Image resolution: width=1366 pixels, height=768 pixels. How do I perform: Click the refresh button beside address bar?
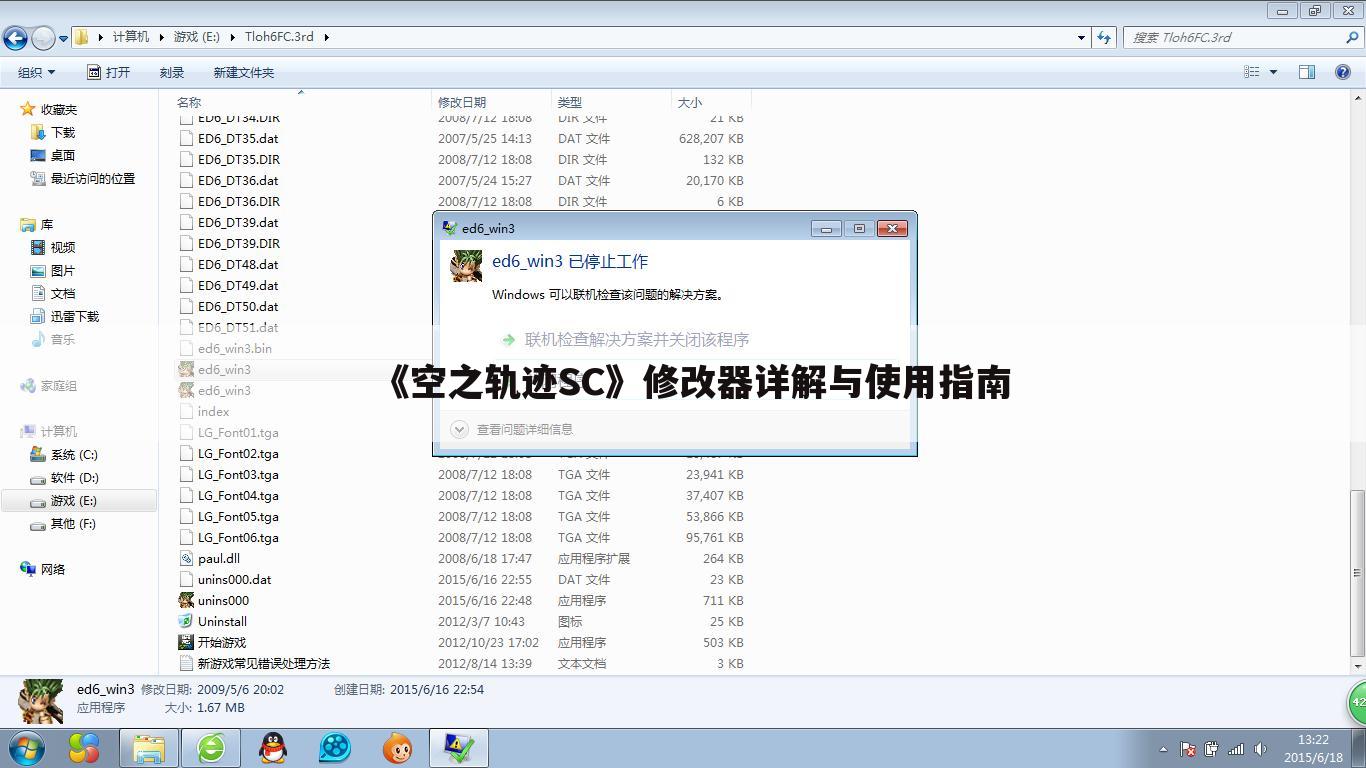click(x=1104, y=37)
